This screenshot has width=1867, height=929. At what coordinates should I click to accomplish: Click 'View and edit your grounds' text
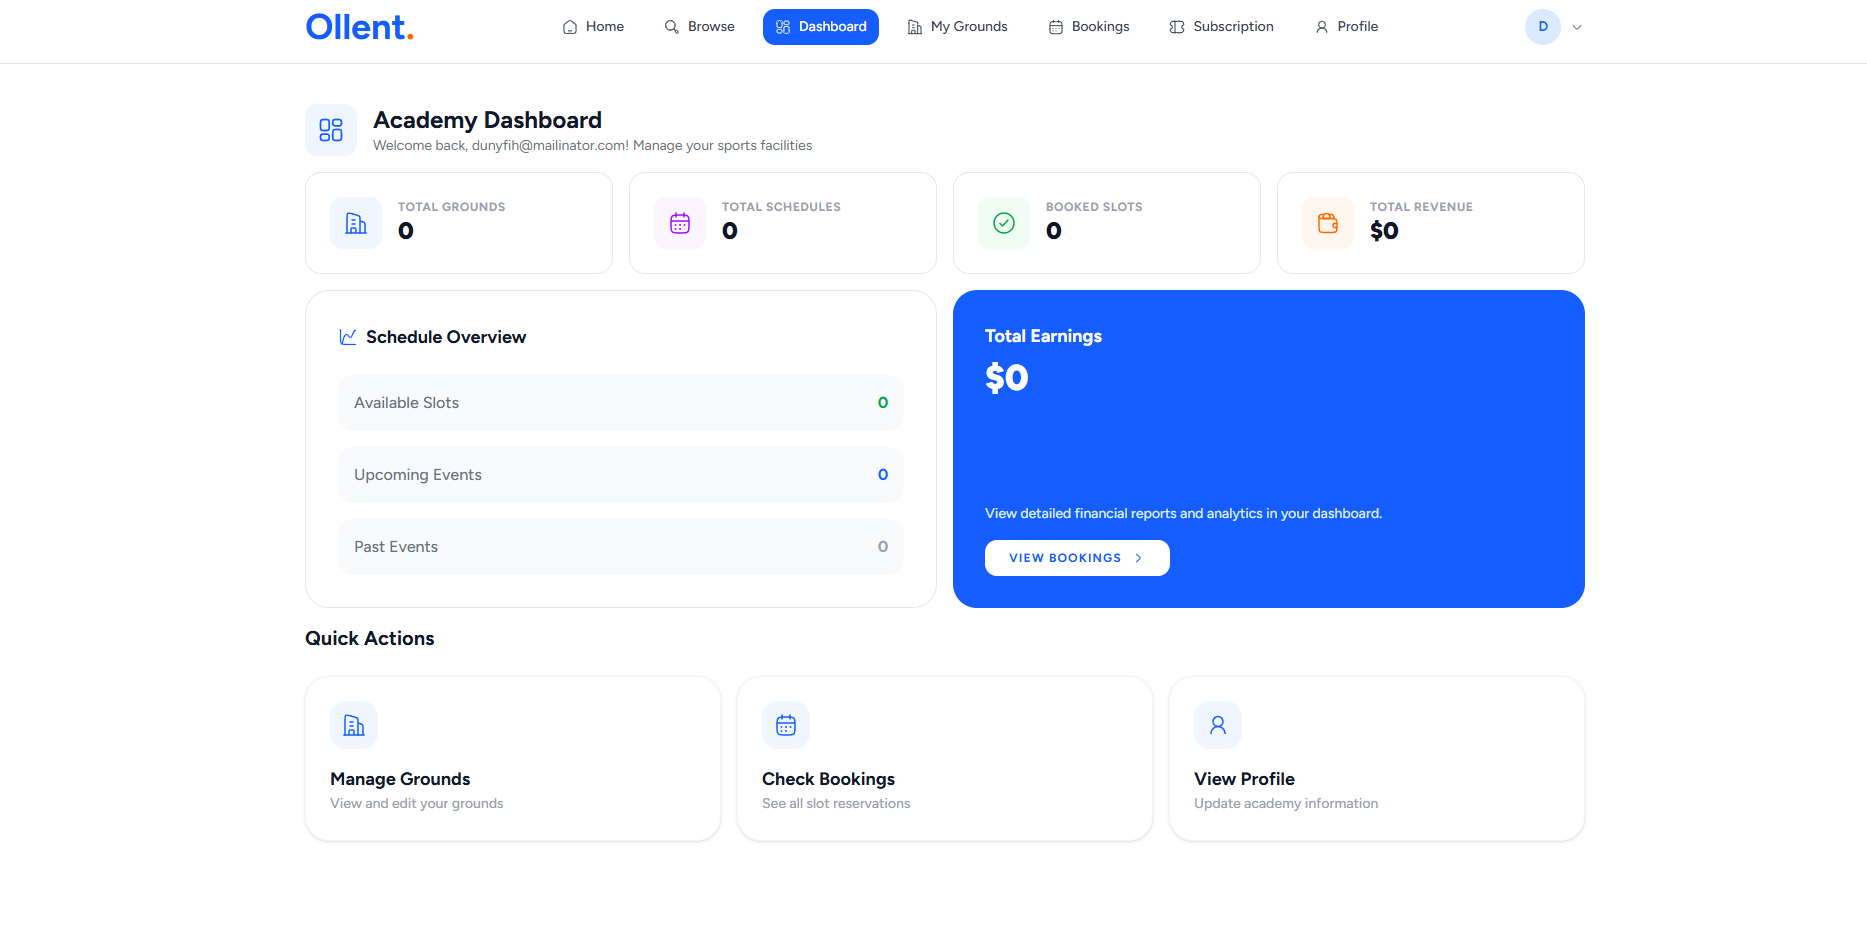(417, 804)
